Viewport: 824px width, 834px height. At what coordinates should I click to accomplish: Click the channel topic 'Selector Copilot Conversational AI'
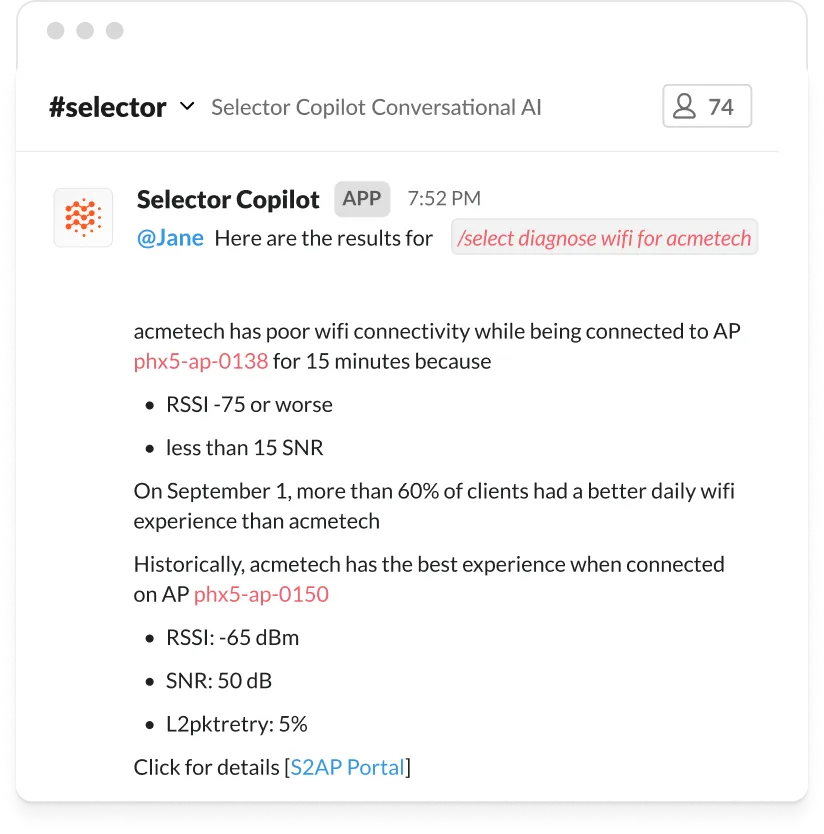coord(376,107)
